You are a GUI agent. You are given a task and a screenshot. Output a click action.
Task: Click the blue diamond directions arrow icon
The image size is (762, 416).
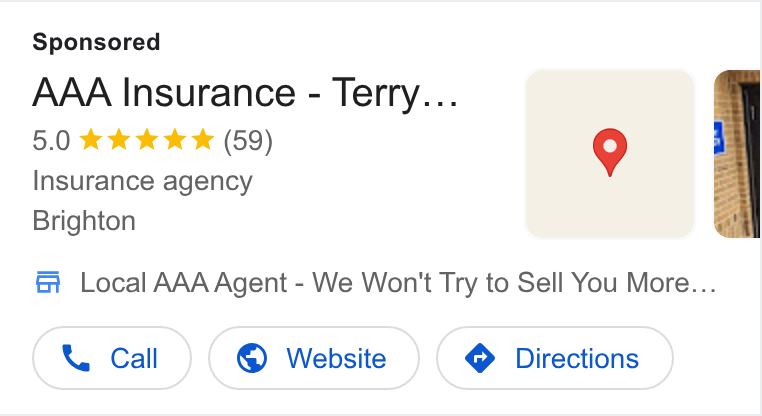coord(480,358)
